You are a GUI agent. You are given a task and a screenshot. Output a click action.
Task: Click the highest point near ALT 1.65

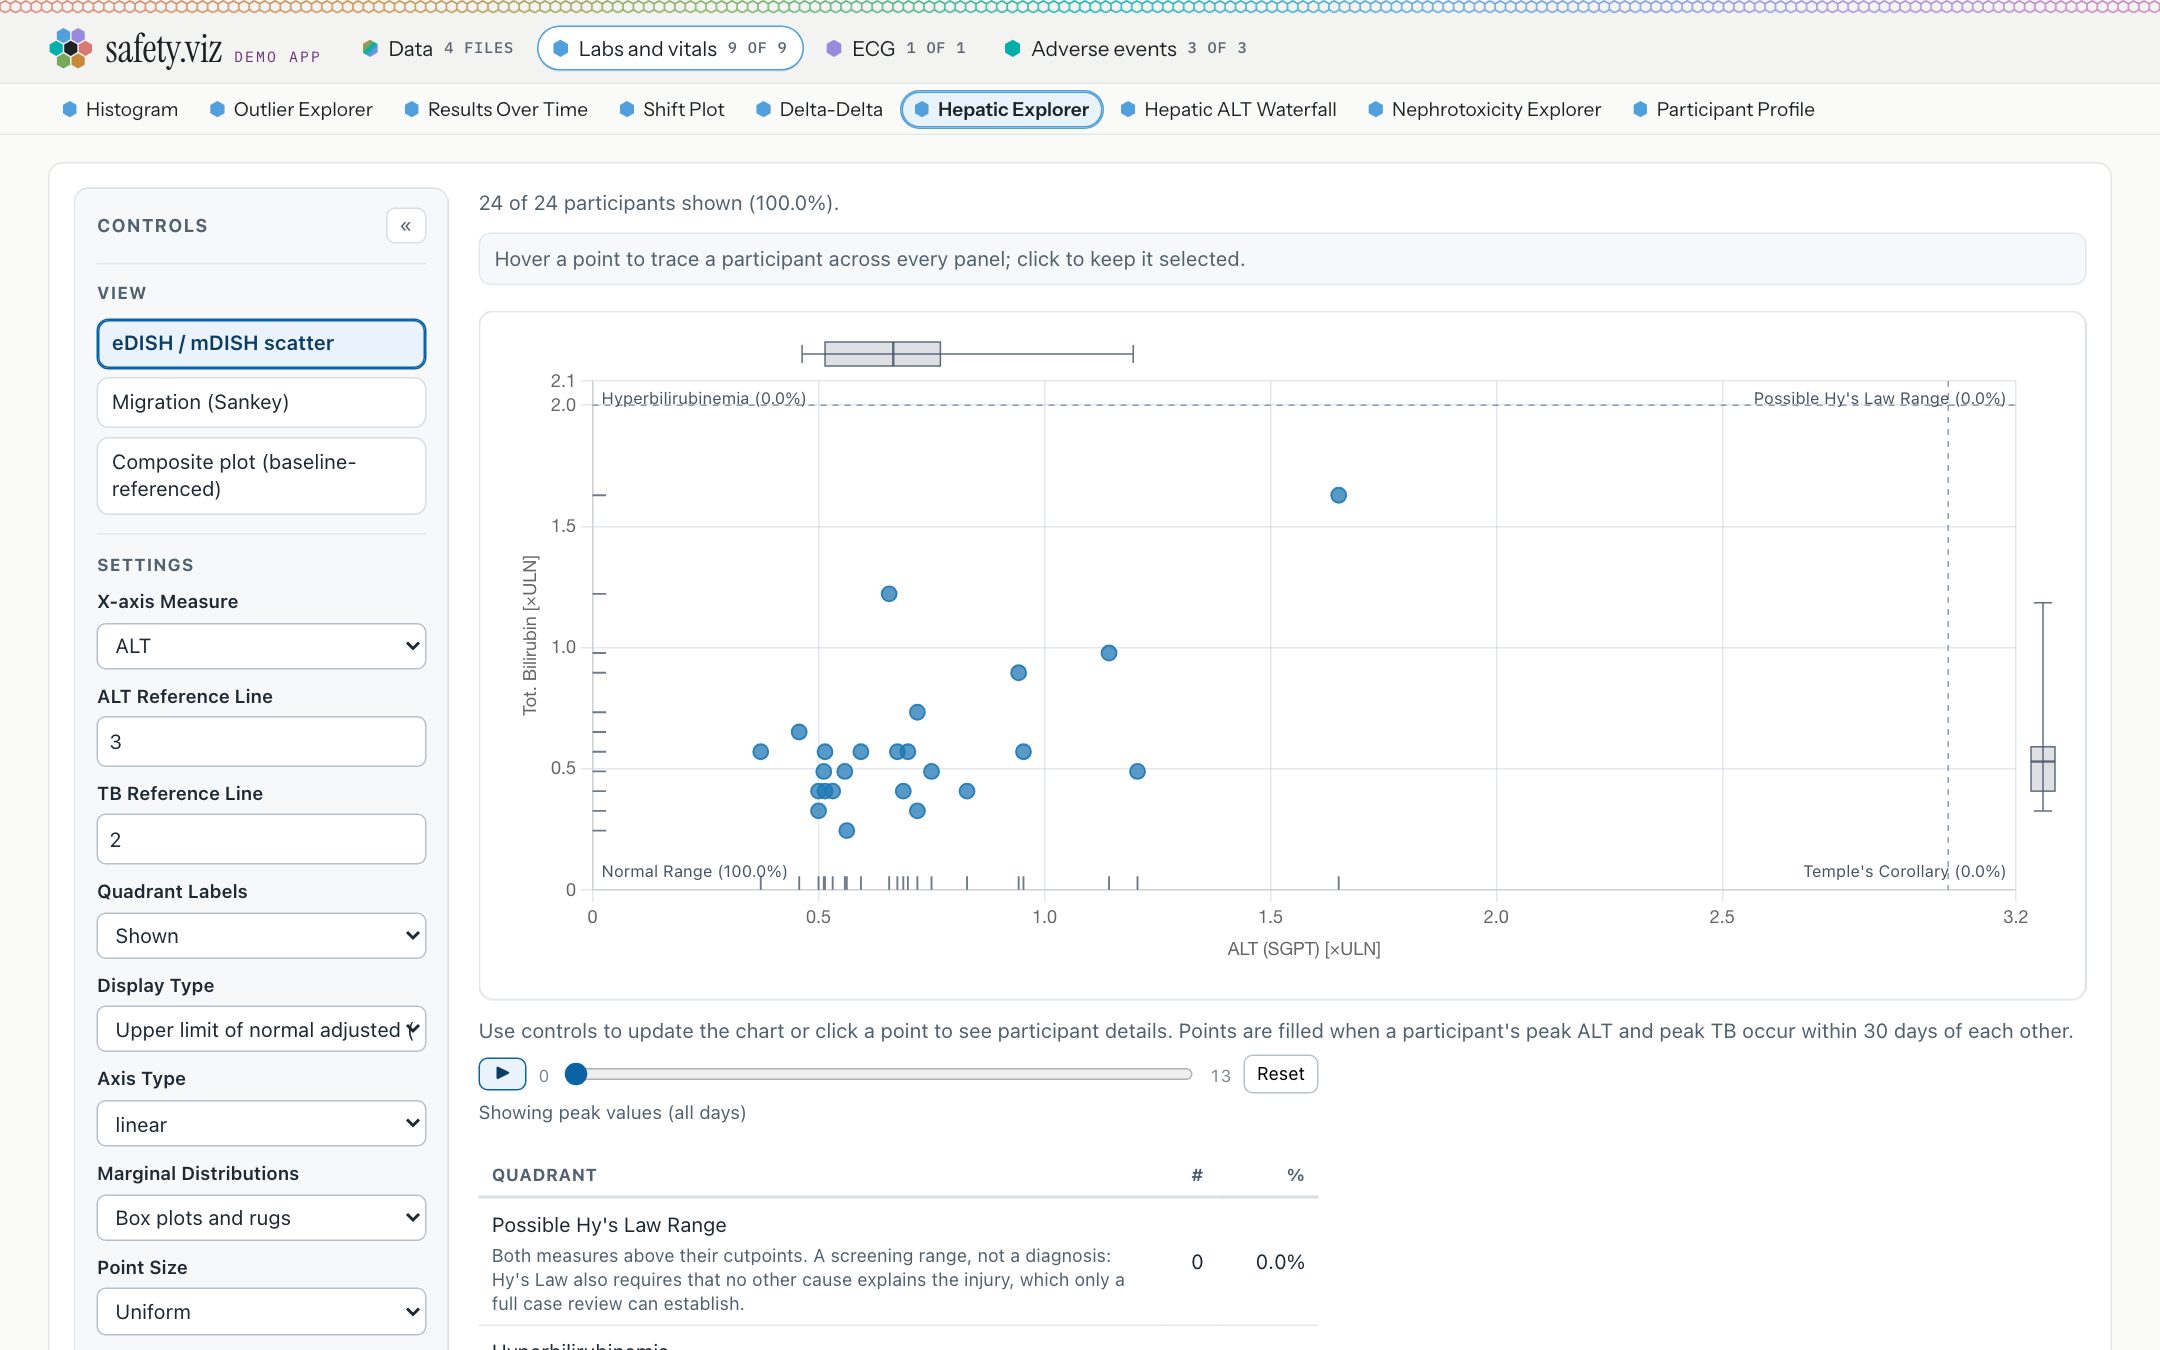1338,495
